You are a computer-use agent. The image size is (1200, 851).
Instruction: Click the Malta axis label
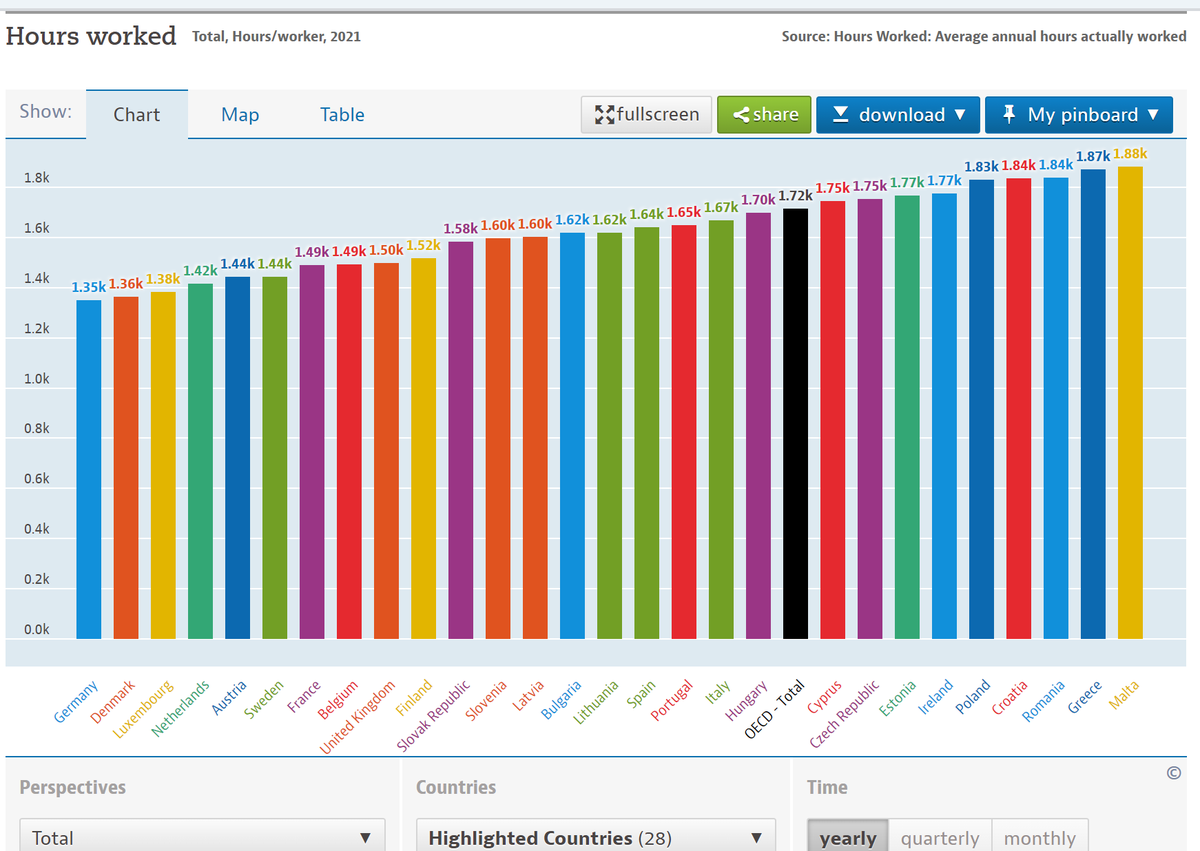tap(1125, 694)
